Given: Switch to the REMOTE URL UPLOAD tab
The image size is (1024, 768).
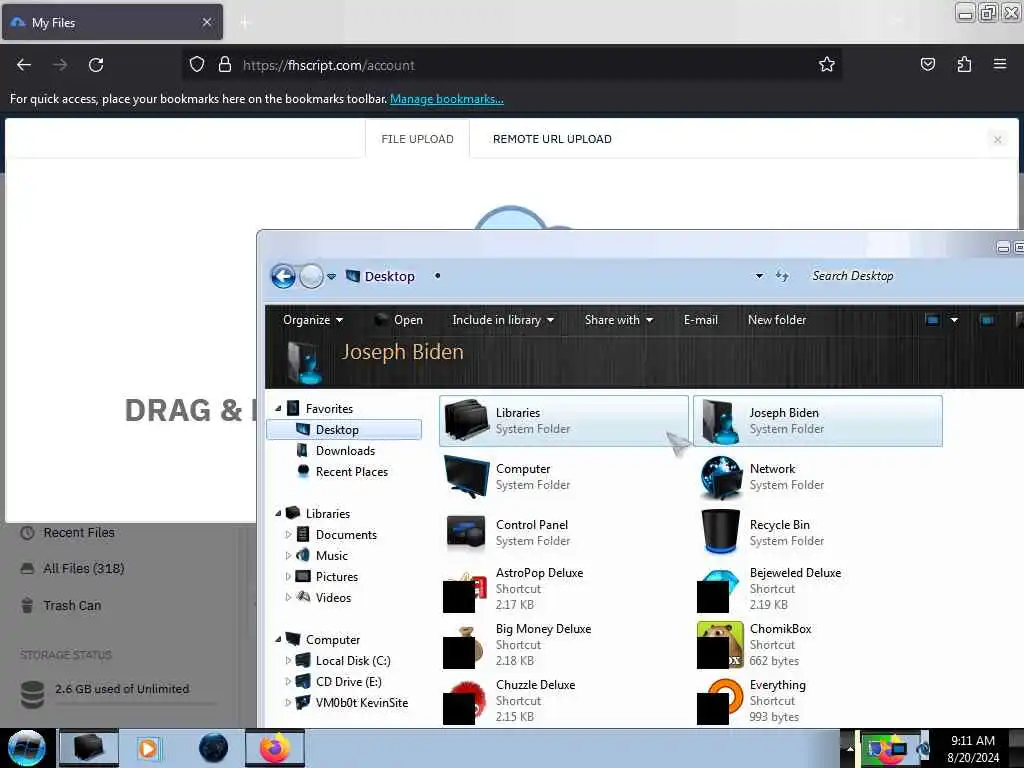Looking at the screenshot, I should click(x=552, y=139).
